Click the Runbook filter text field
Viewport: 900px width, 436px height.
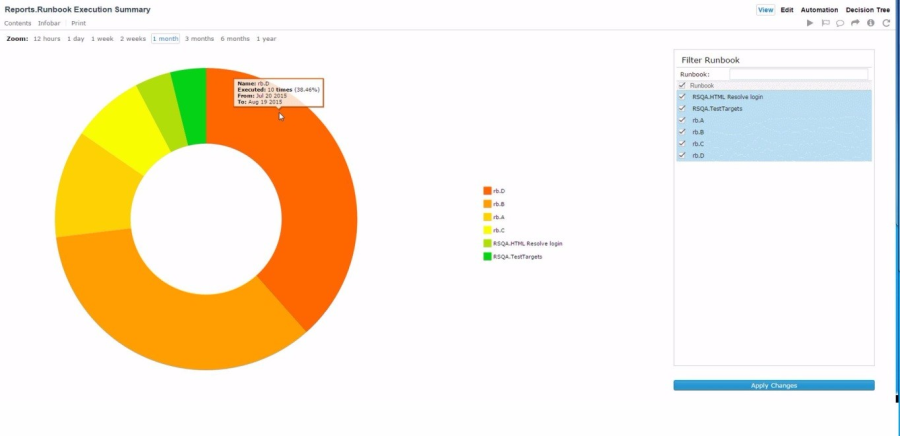[x=798, y=74]
